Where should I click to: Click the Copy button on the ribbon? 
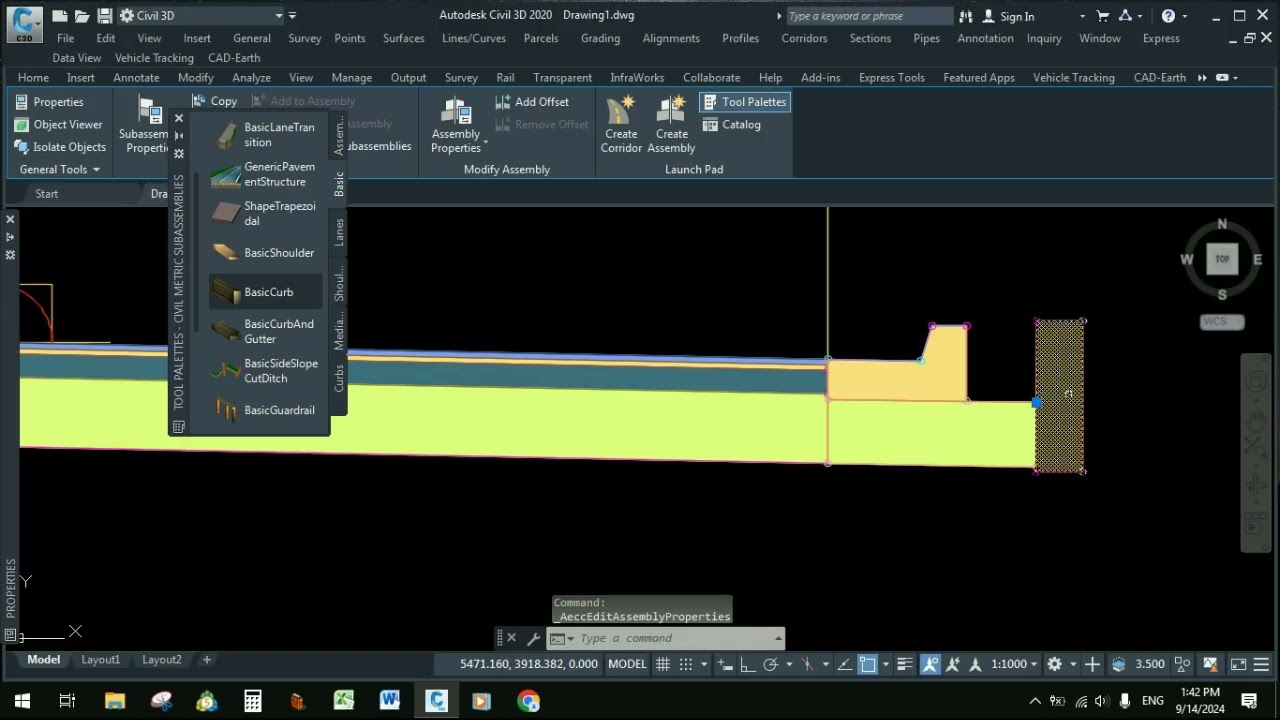click(215, 101)
